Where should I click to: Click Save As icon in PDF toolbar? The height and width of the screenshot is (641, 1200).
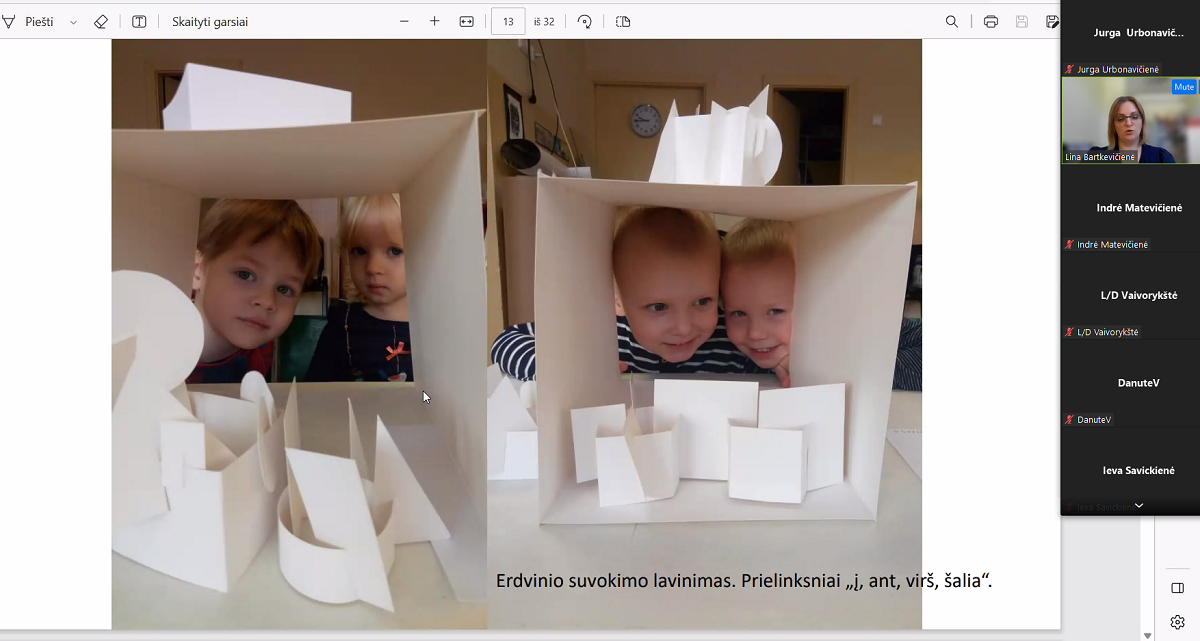[1052, 21]
